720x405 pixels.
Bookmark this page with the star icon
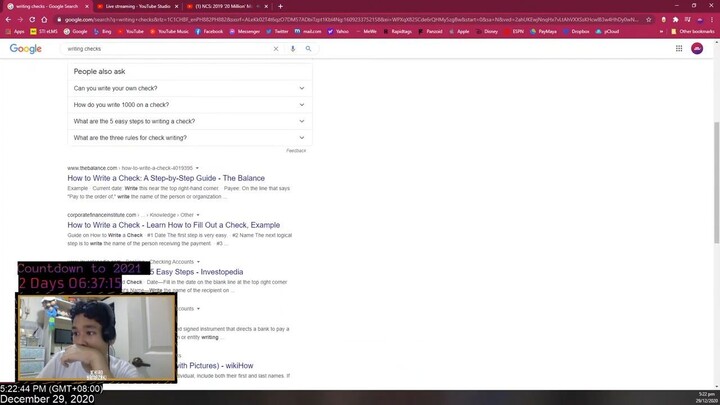(x=648, y=20)
